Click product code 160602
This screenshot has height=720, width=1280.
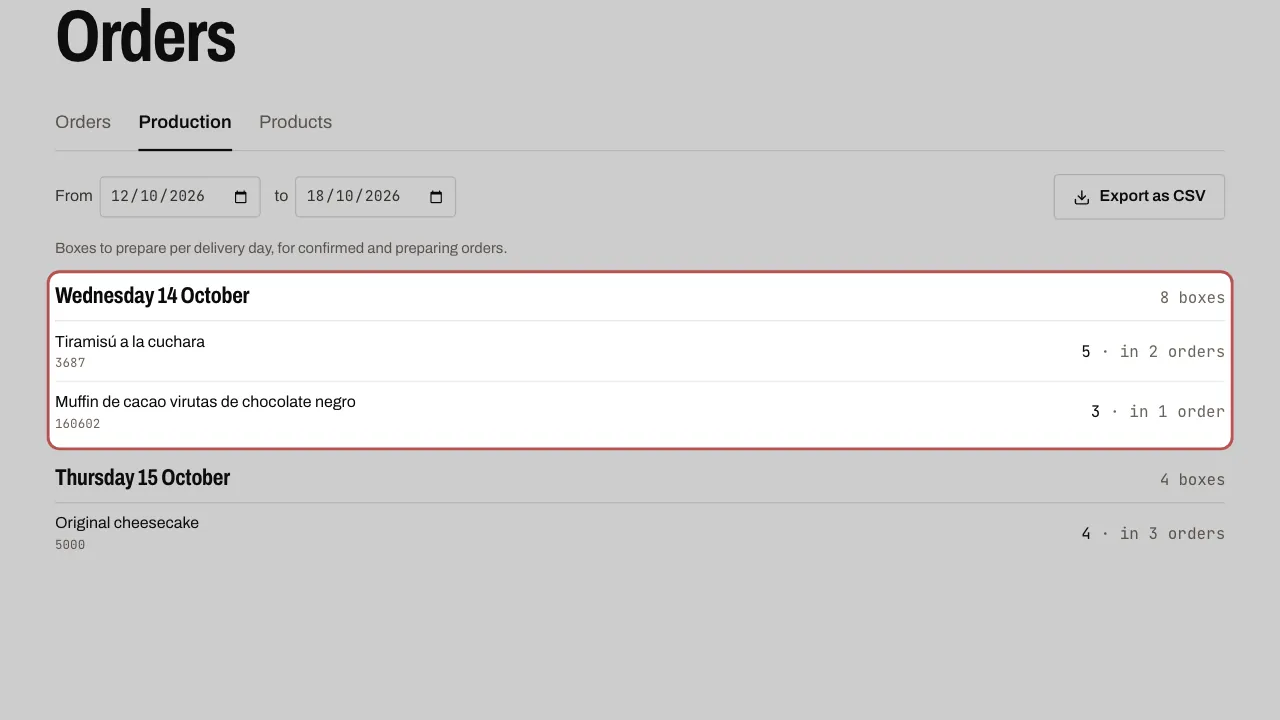pyautogui.click(x=78, y=424)
